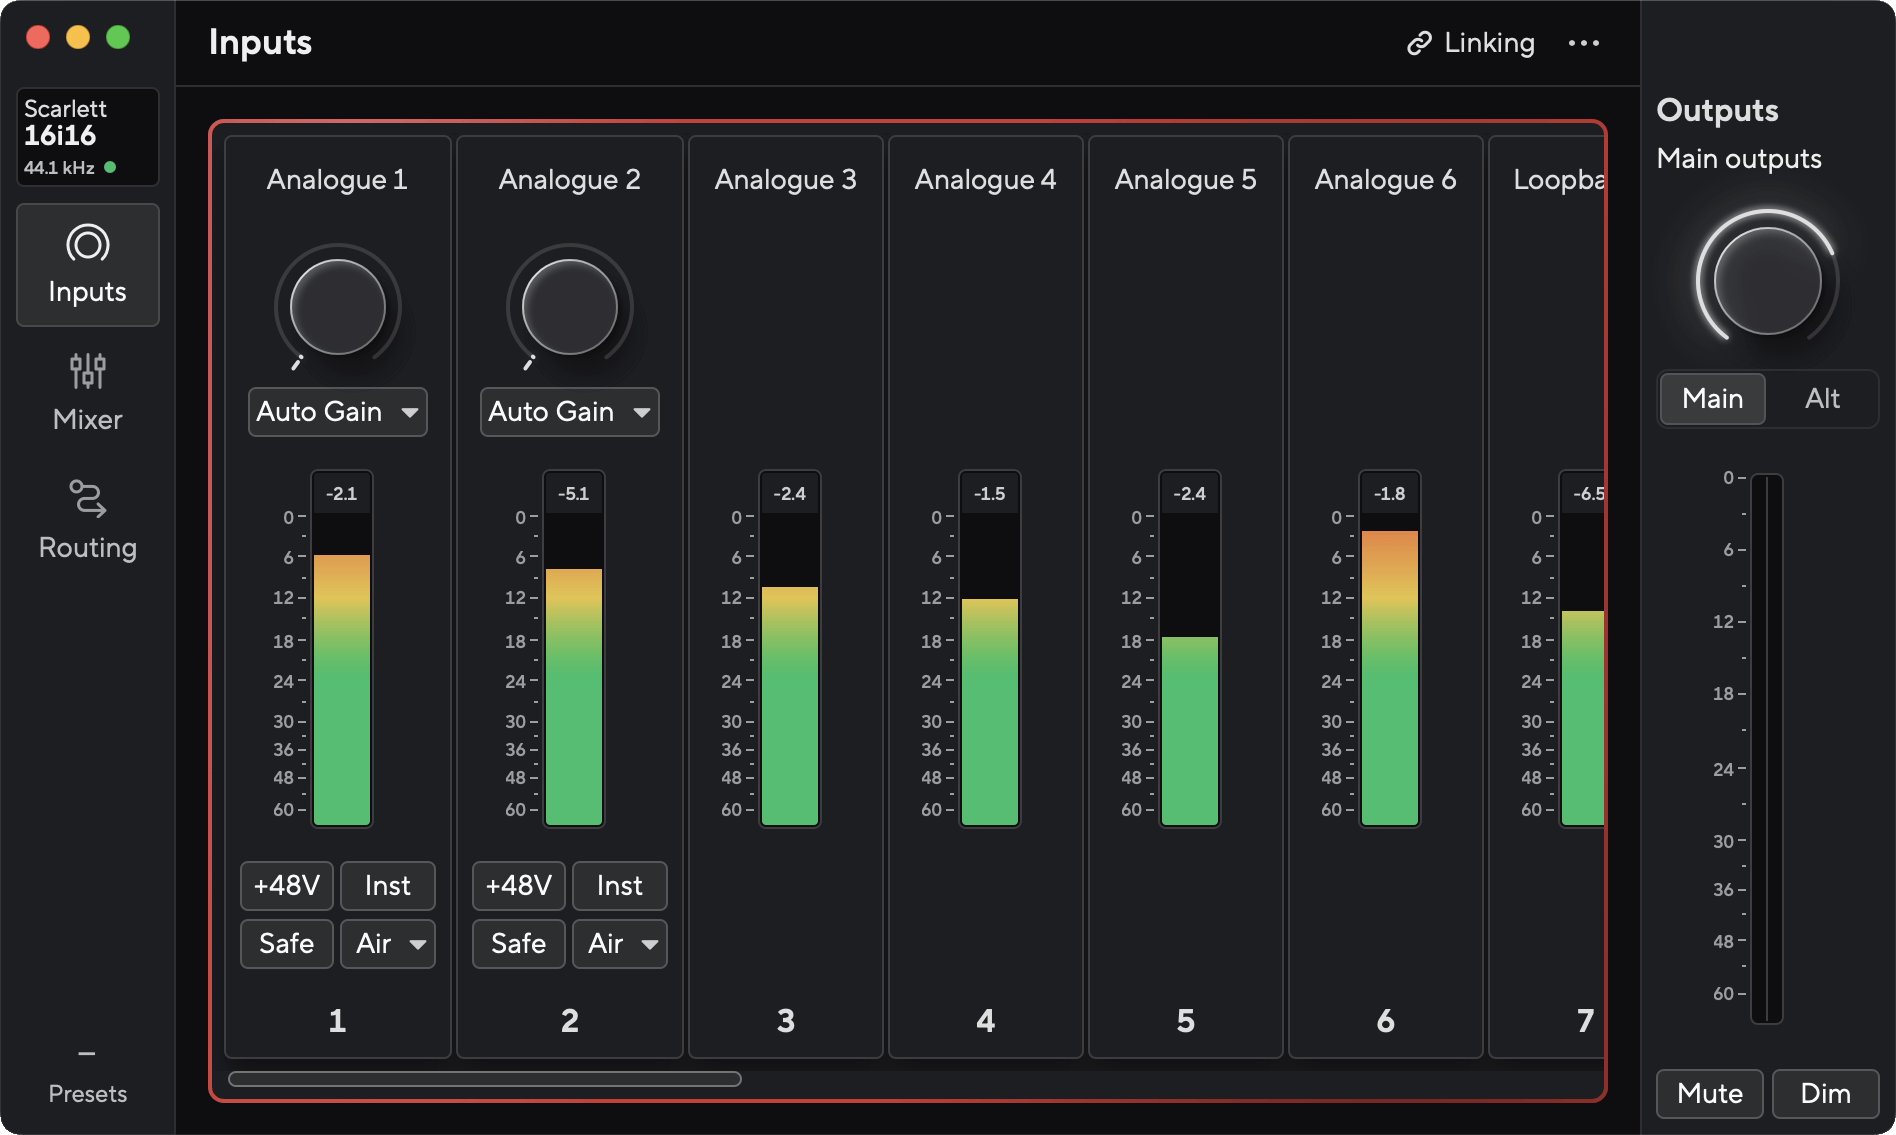Dim the main outputs

pos(1826,1094)
